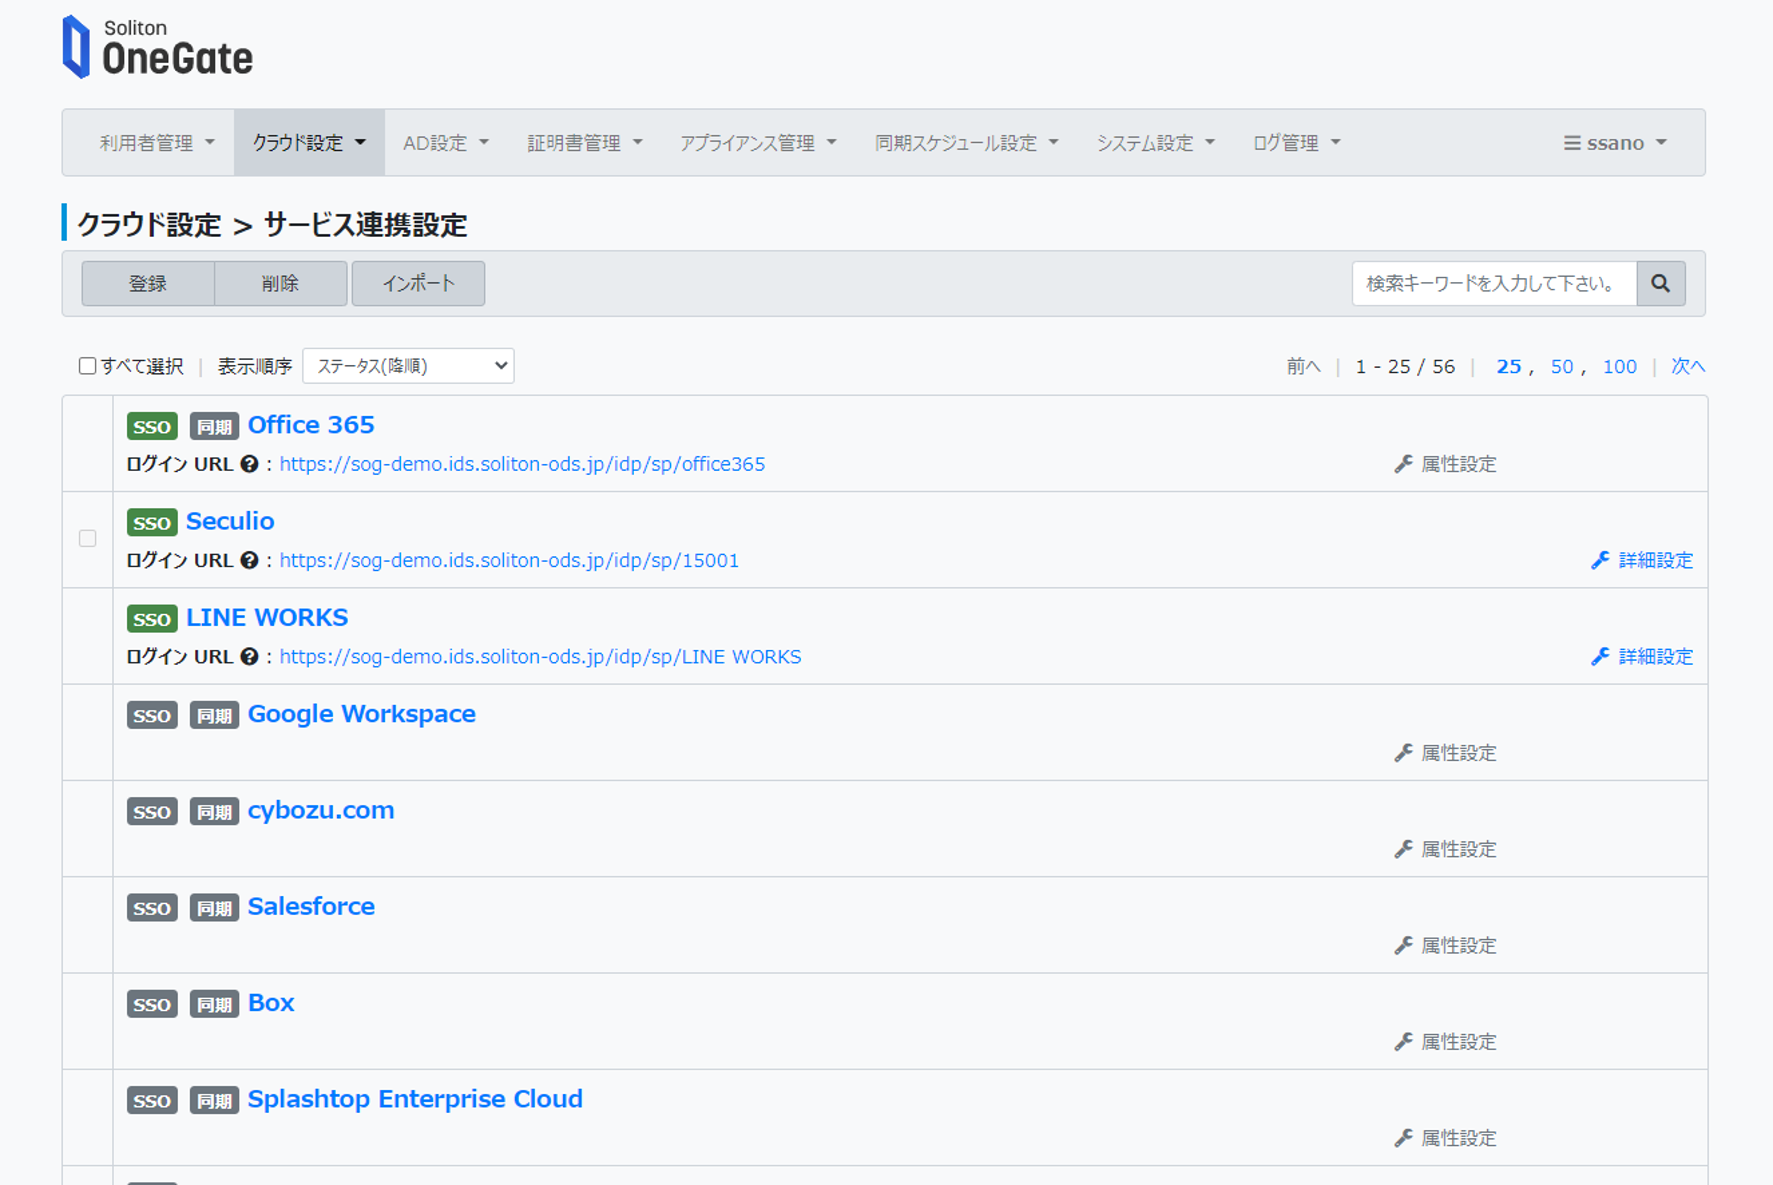Screen dimensions: 1773x1185
Task: Click the 登録 button
Action: [x=147, y=283]
